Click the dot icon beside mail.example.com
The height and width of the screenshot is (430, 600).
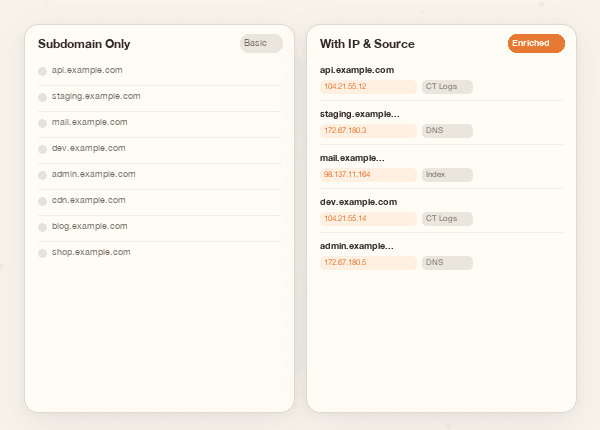coord(42,123)
